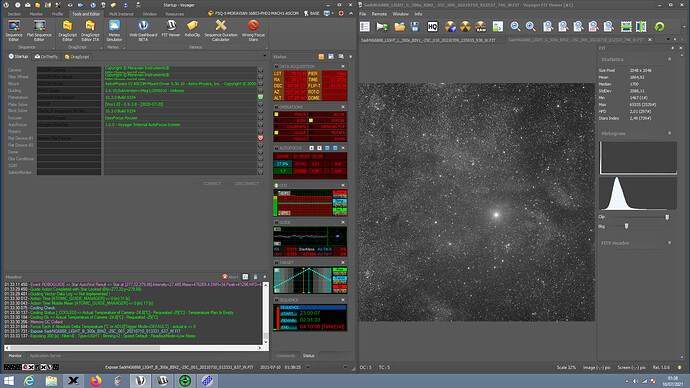
Task: Click the green refresh arrow in FIT Viewer
Action: [x=659, y=27]
